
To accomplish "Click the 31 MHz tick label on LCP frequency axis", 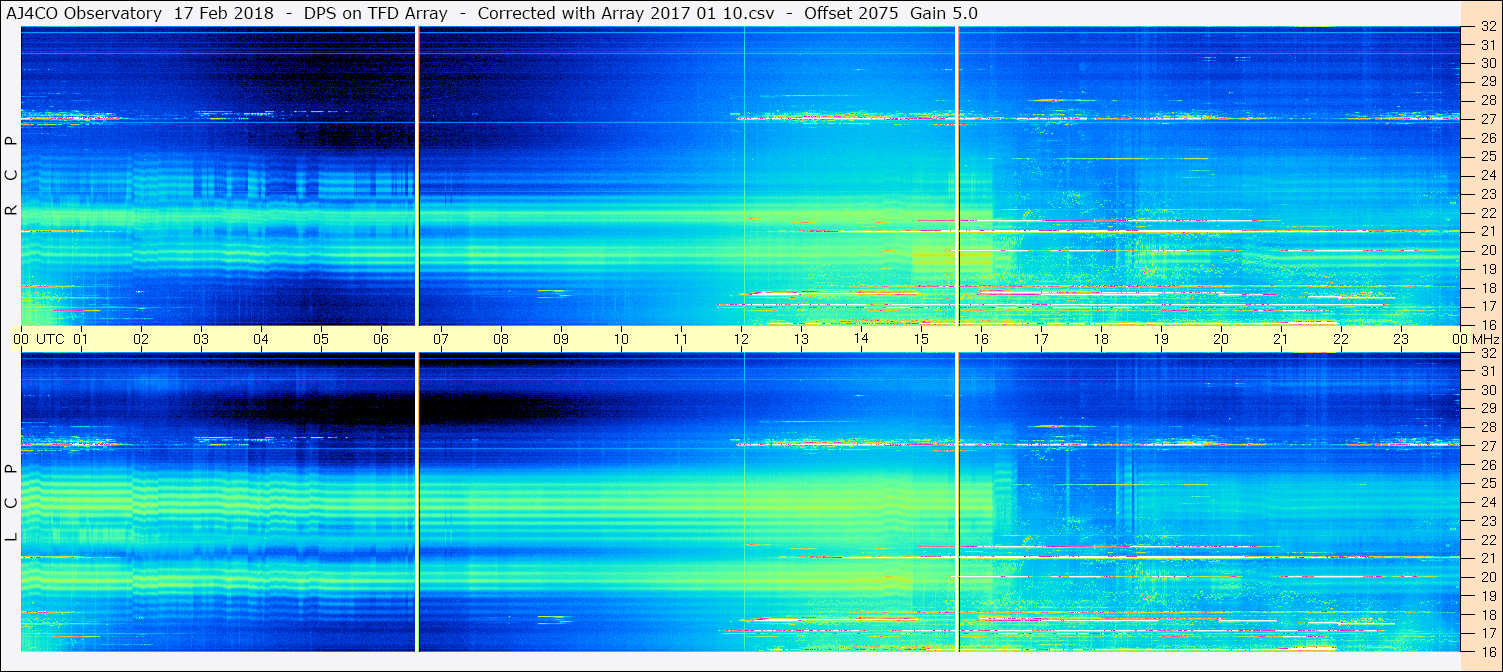I will [x=1487, y=371].
